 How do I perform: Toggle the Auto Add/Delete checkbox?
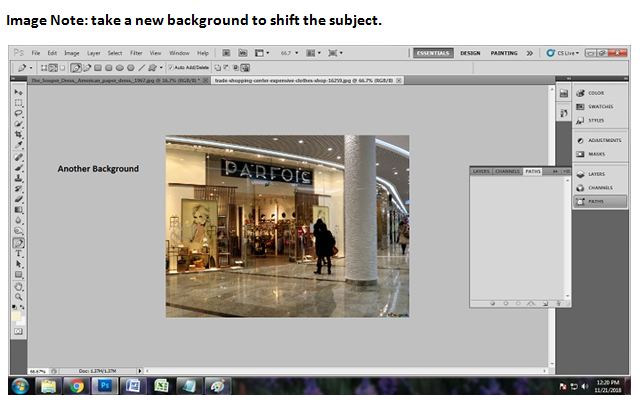tap(171, 68)
